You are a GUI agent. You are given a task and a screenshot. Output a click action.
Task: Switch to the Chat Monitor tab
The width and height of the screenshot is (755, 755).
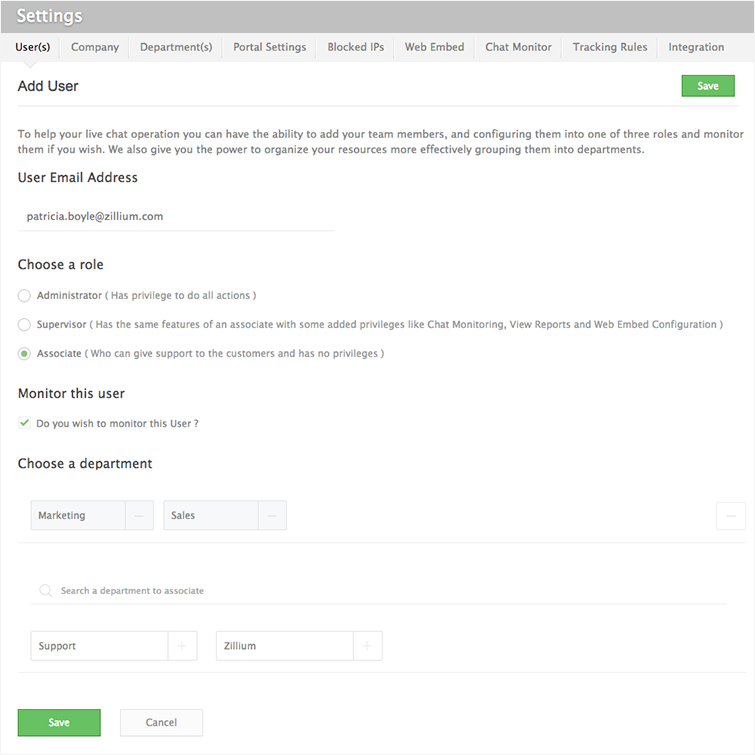pos(518,47)
